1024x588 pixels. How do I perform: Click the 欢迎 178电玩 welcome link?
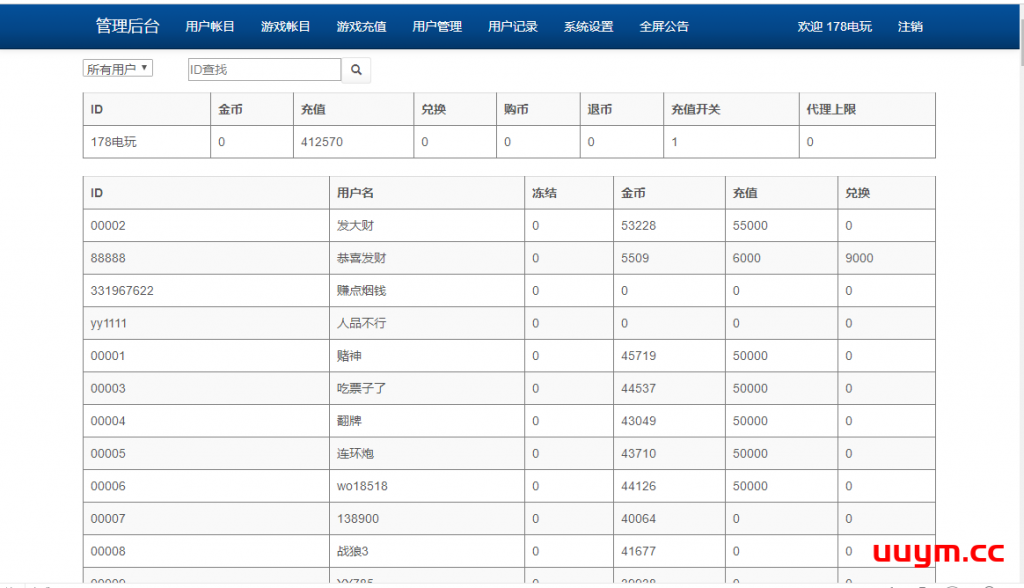[834, 27]
